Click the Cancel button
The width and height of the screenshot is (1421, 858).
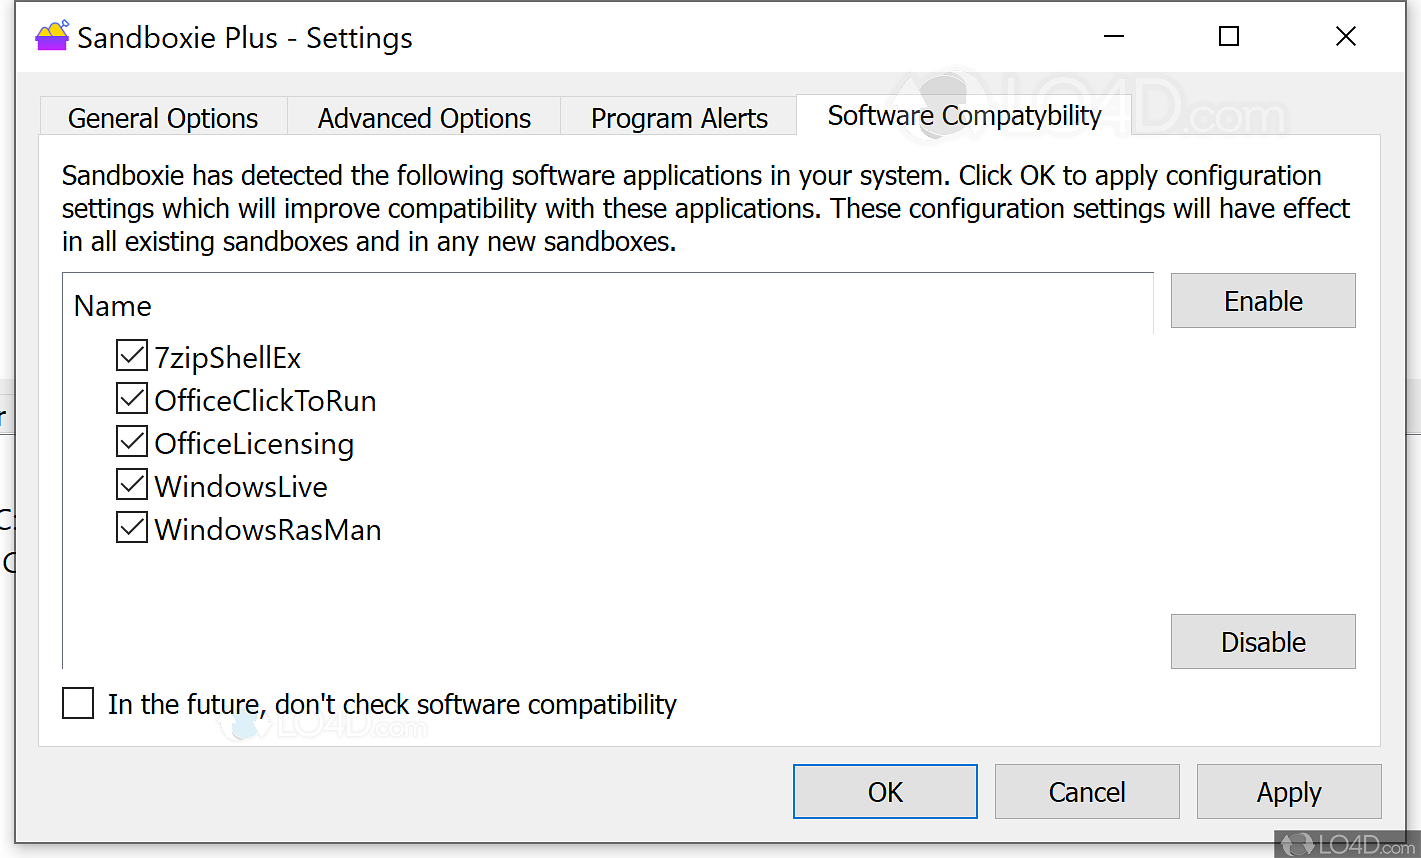point(1087,792)
